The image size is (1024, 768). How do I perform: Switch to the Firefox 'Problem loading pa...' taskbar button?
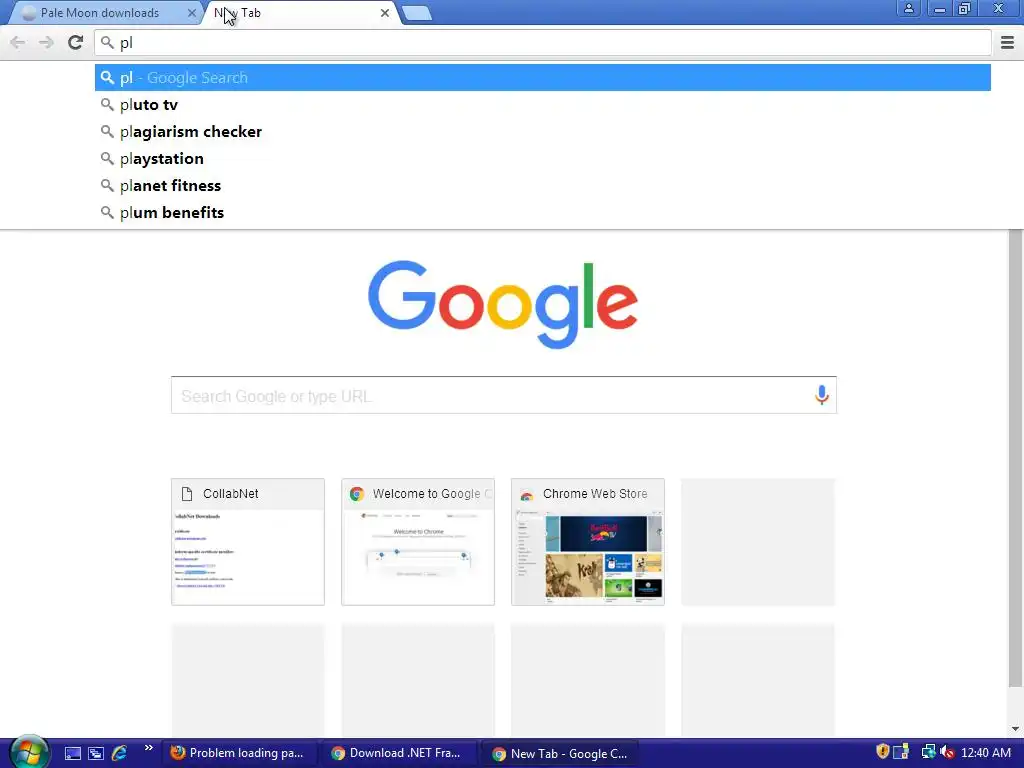pyautogui.click(x=238, y=753)
